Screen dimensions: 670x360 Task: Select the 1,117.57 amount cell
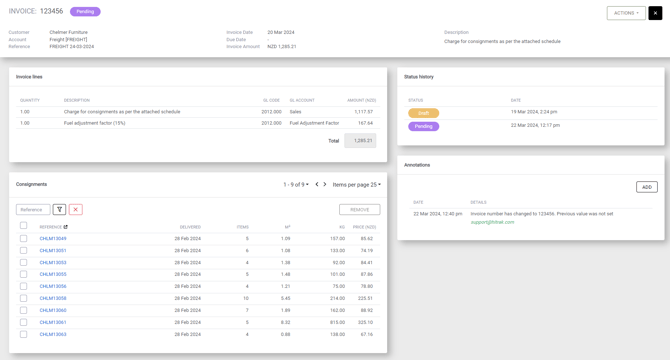pyautogui.click(x=363, y=111)
